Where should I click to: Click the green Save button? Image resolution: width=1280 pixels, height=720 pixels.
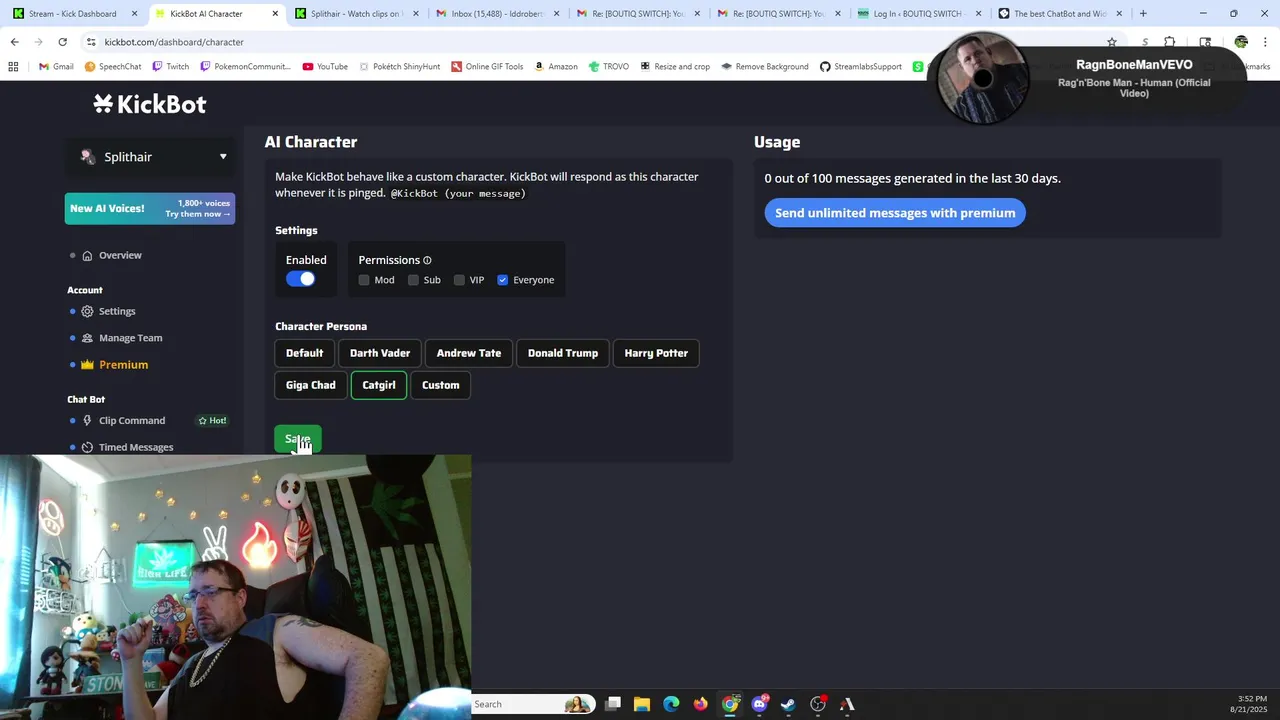coord(298,439)
